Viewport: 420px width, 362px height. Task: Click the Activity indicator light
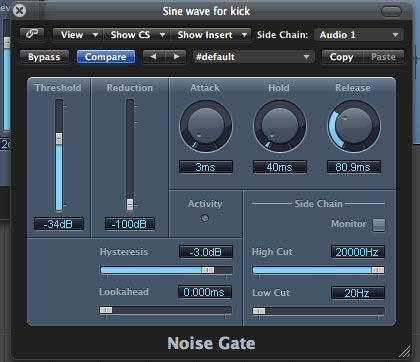pos(205,218)
